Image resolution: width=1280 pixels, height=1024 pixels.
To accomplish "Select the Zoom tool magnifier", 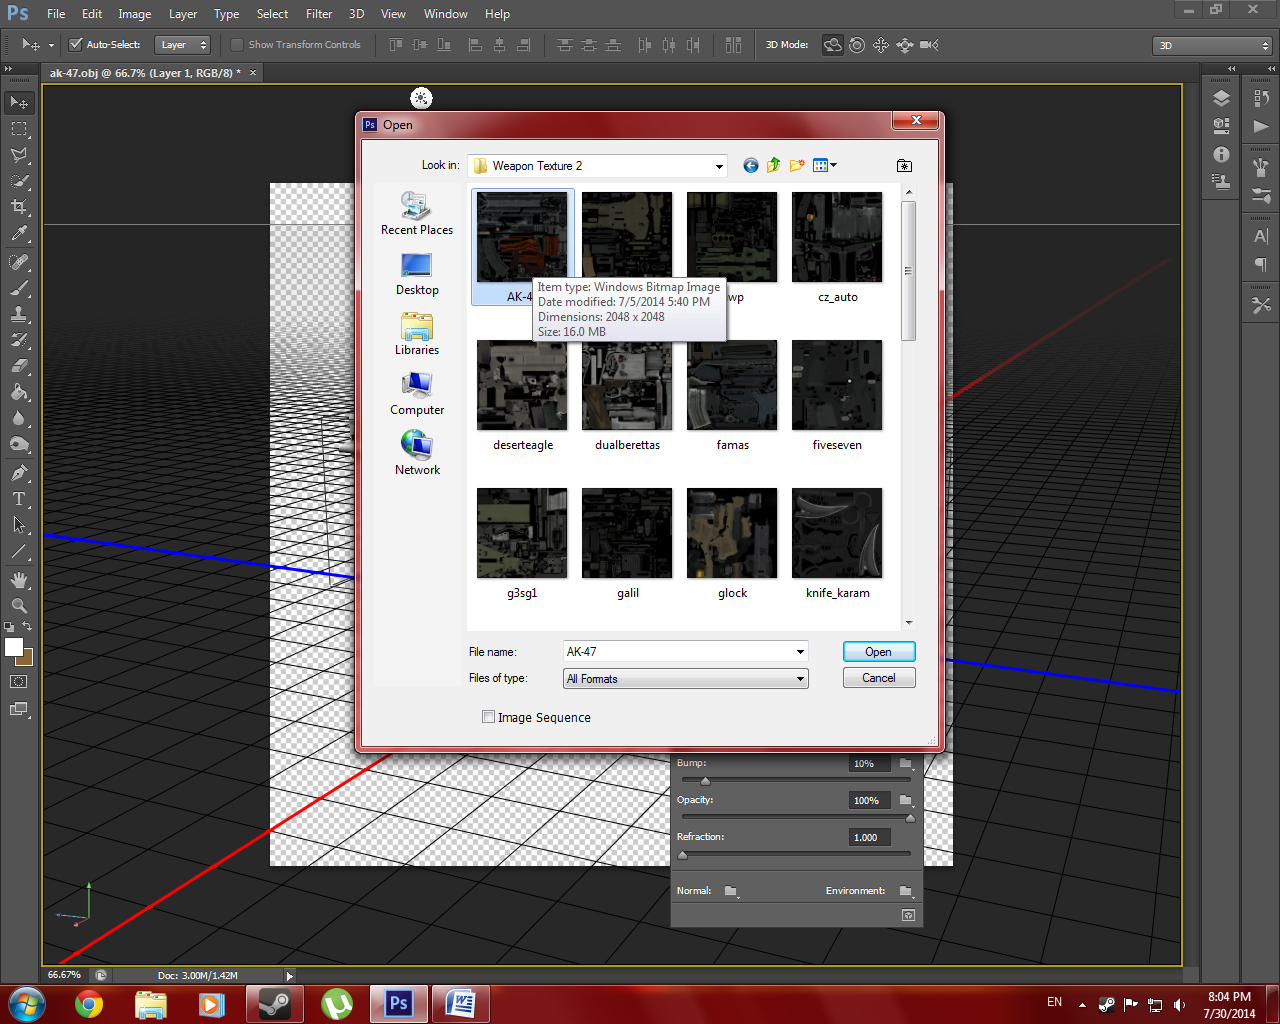I will [x=19, y=606].
